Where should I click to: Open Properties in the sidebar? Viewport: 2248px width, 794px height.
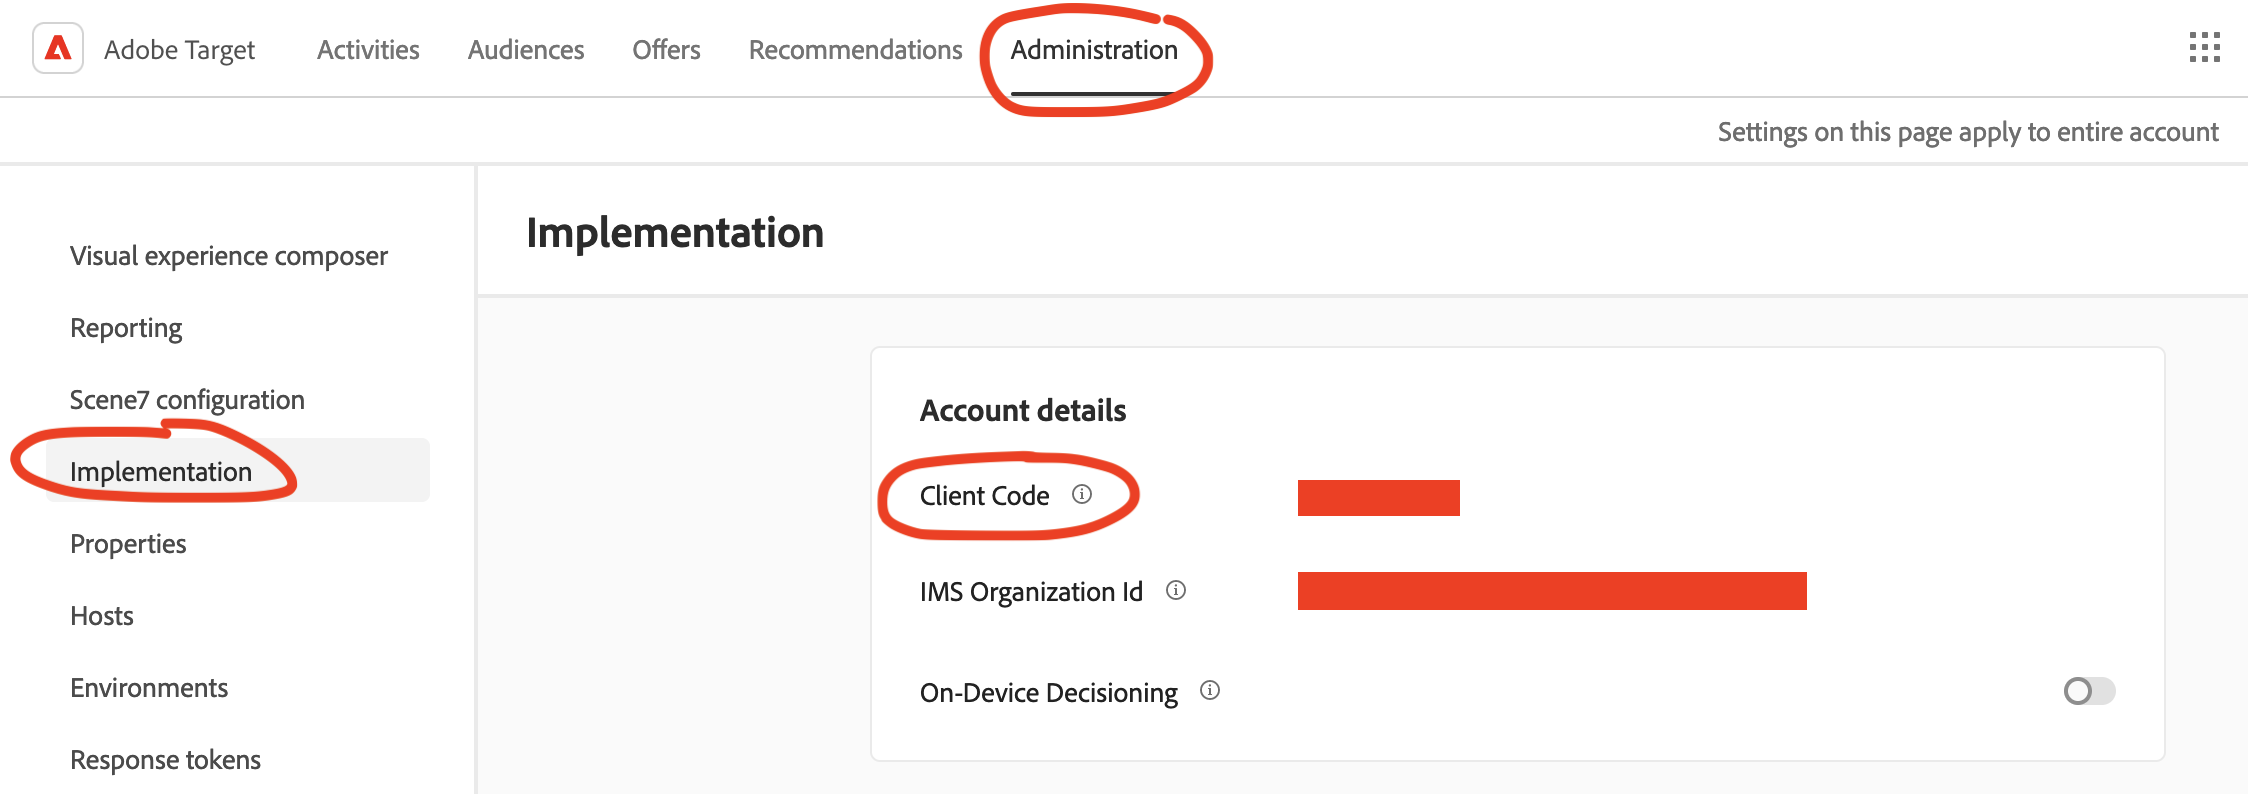click(x=128, y=544)
